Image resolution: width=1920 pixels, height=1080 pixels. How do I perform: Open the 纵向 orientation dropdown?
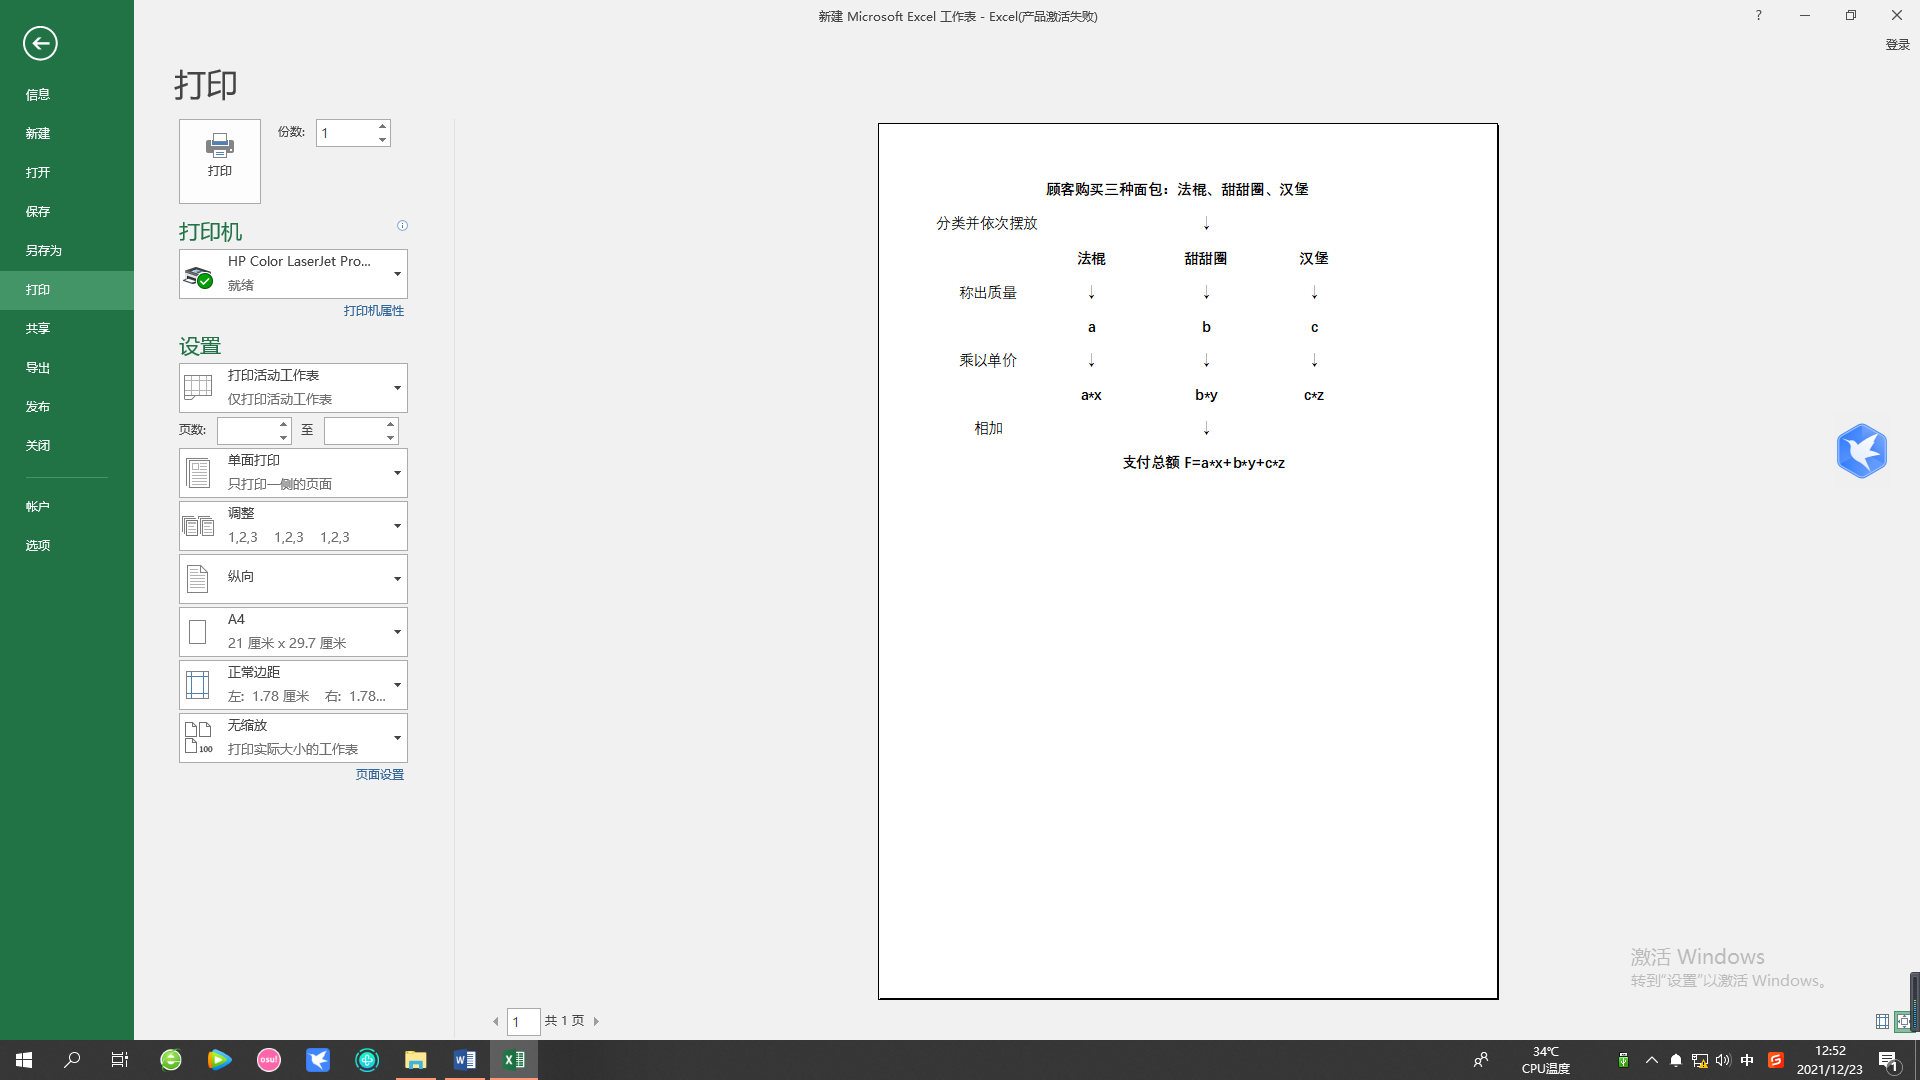point(397,578)
